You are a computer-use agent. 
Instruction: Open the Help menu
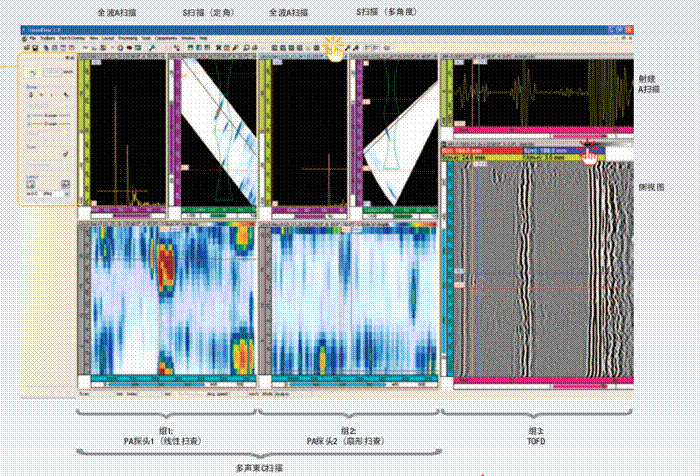(203, 39)
